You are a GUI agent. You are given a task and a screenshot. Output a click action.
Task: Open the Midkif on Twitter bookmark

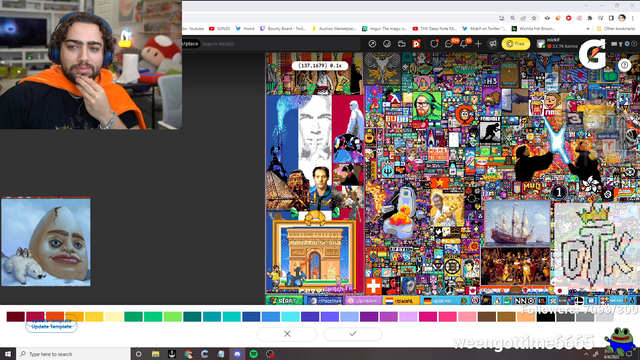484,29
